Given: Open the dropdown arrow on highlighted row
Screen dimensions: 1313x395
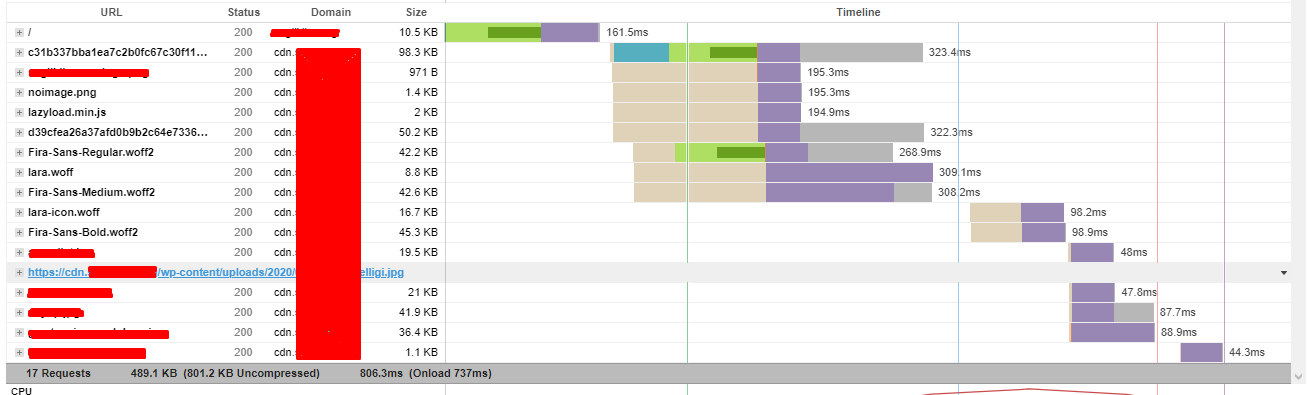Looking at the screenshot, I should click(1283, 272).
